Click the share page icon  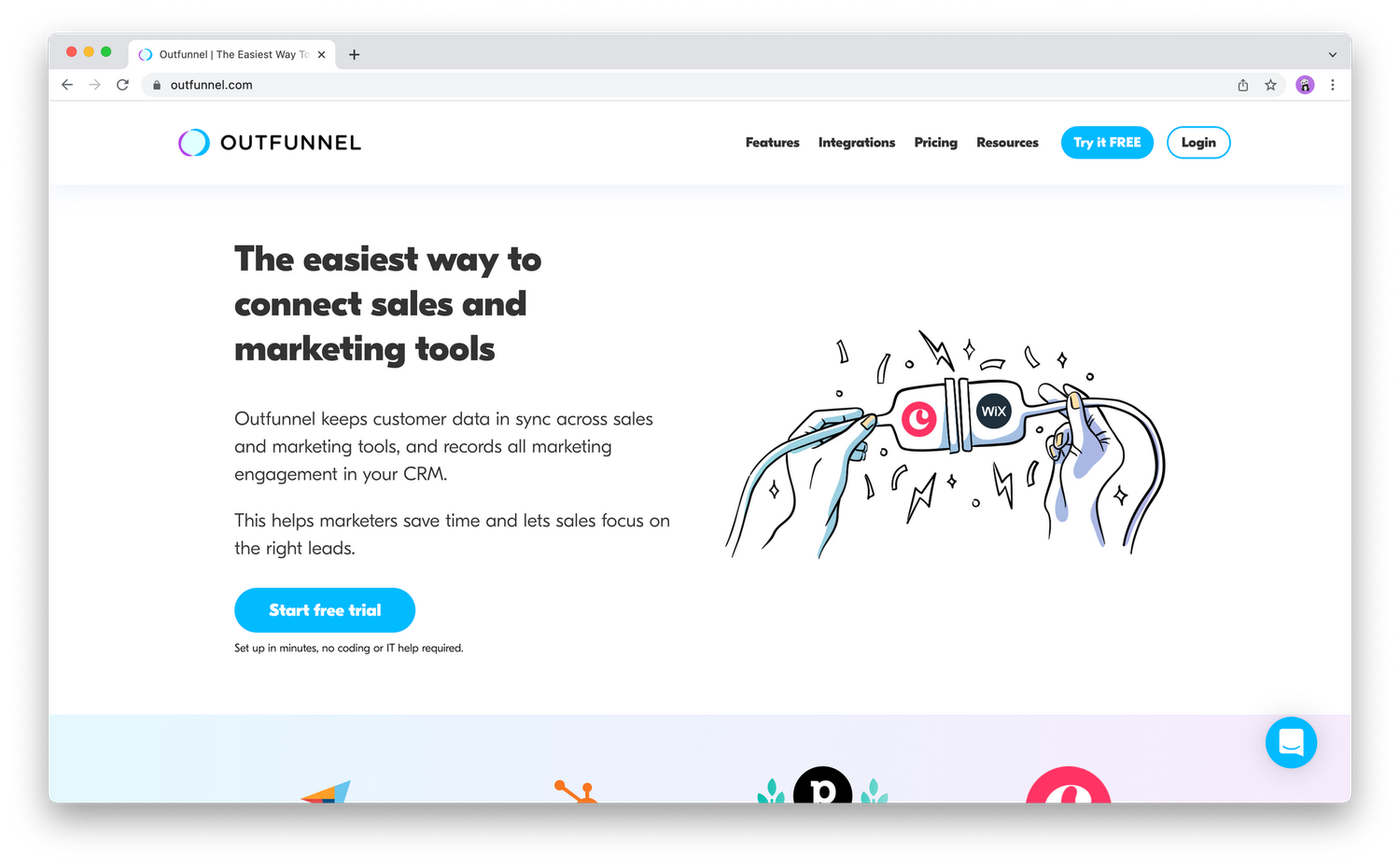coord(1243,85)
